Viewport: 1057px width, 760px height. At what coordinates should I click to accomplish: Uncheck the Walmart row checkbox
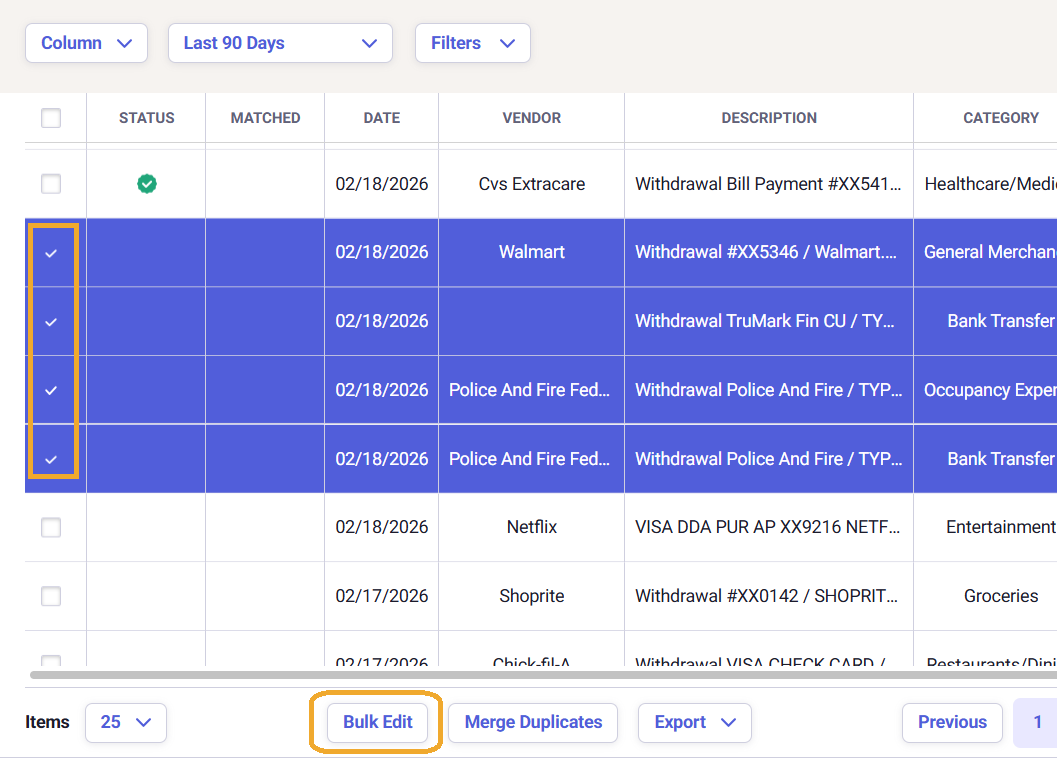point(51,253)
